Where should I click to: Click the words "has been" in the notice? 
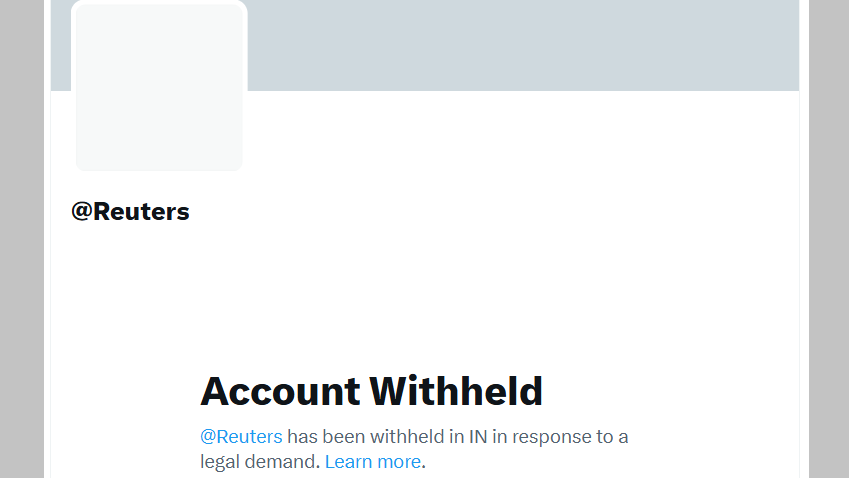click(326, 436)
